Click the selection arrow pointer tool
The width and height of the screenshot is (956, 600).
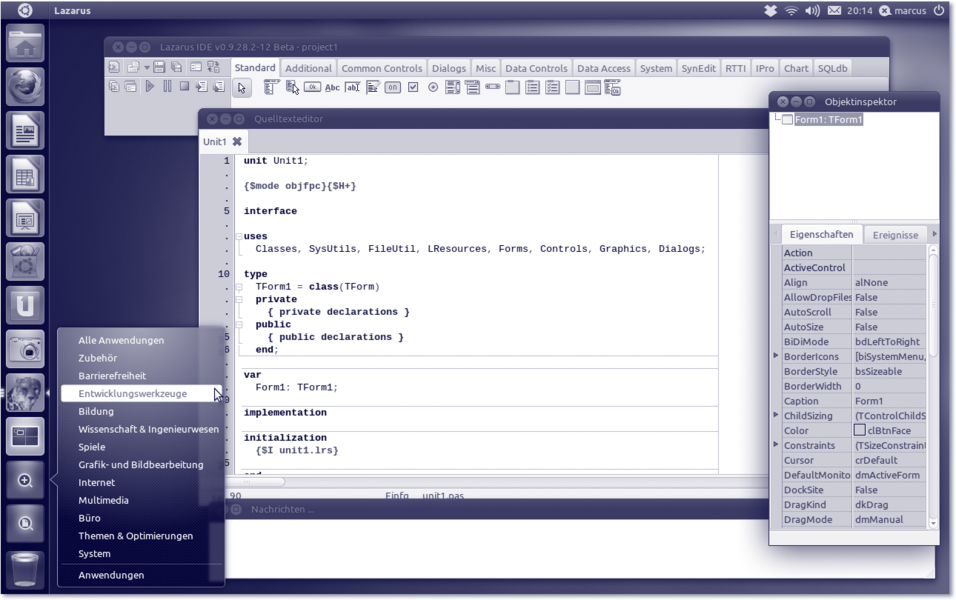242,88
